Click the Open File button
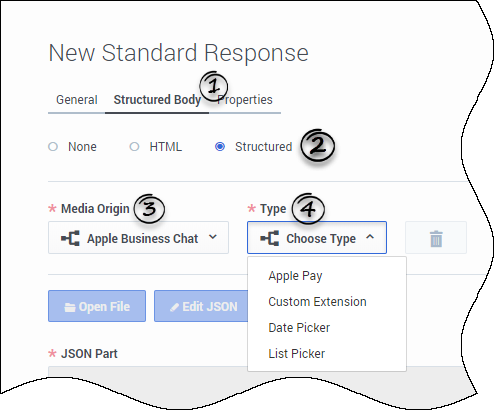This screenshot has width=495, height=411. (x=97, y=306)
